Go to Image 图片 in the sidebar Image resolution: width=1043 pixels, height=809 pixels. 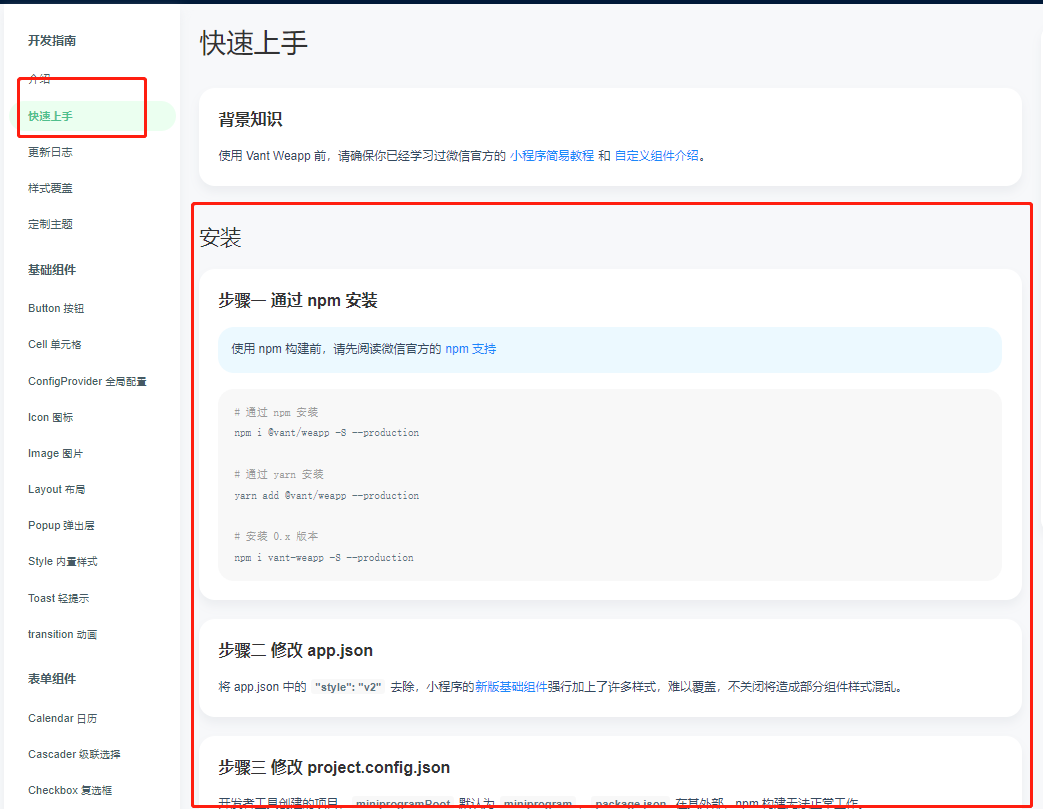55,454
